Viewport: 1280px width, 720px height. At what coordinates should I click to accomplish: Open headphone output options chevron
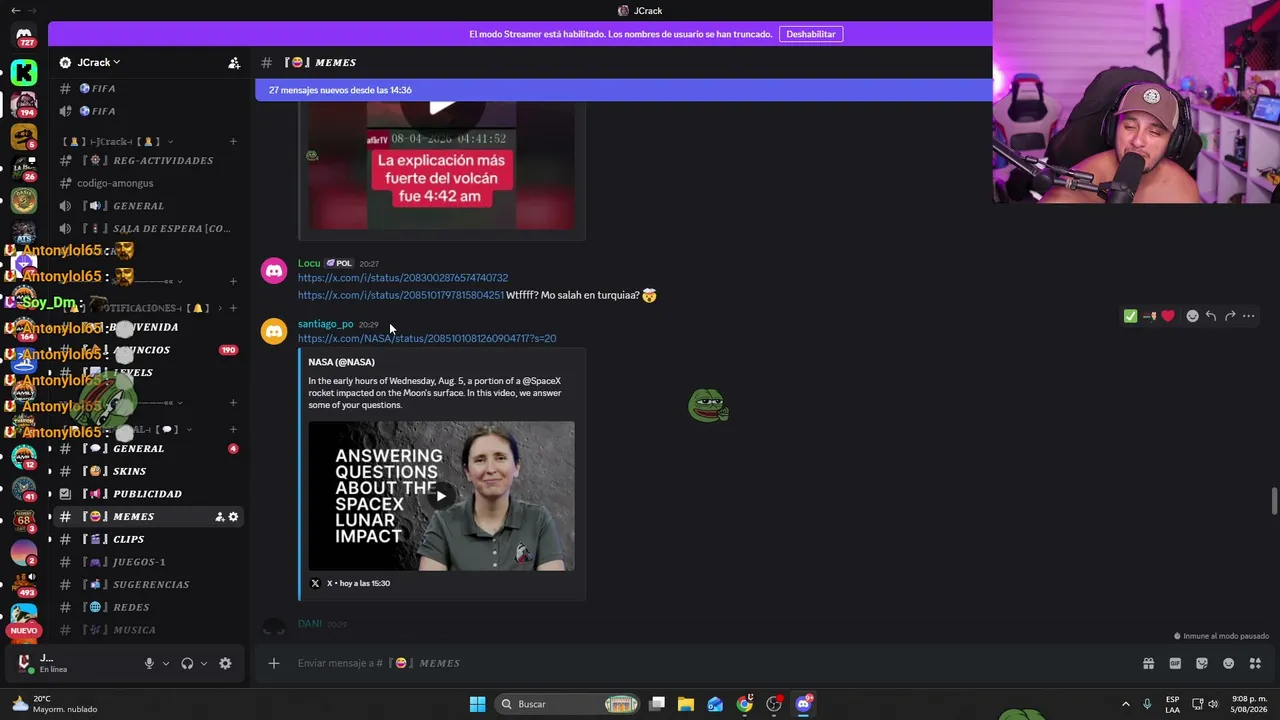tap(204, 663)
